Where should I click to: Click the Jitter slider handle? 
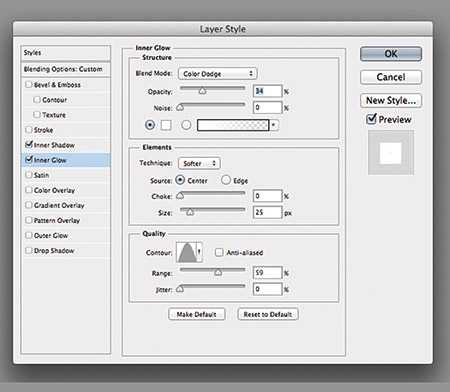180,289
